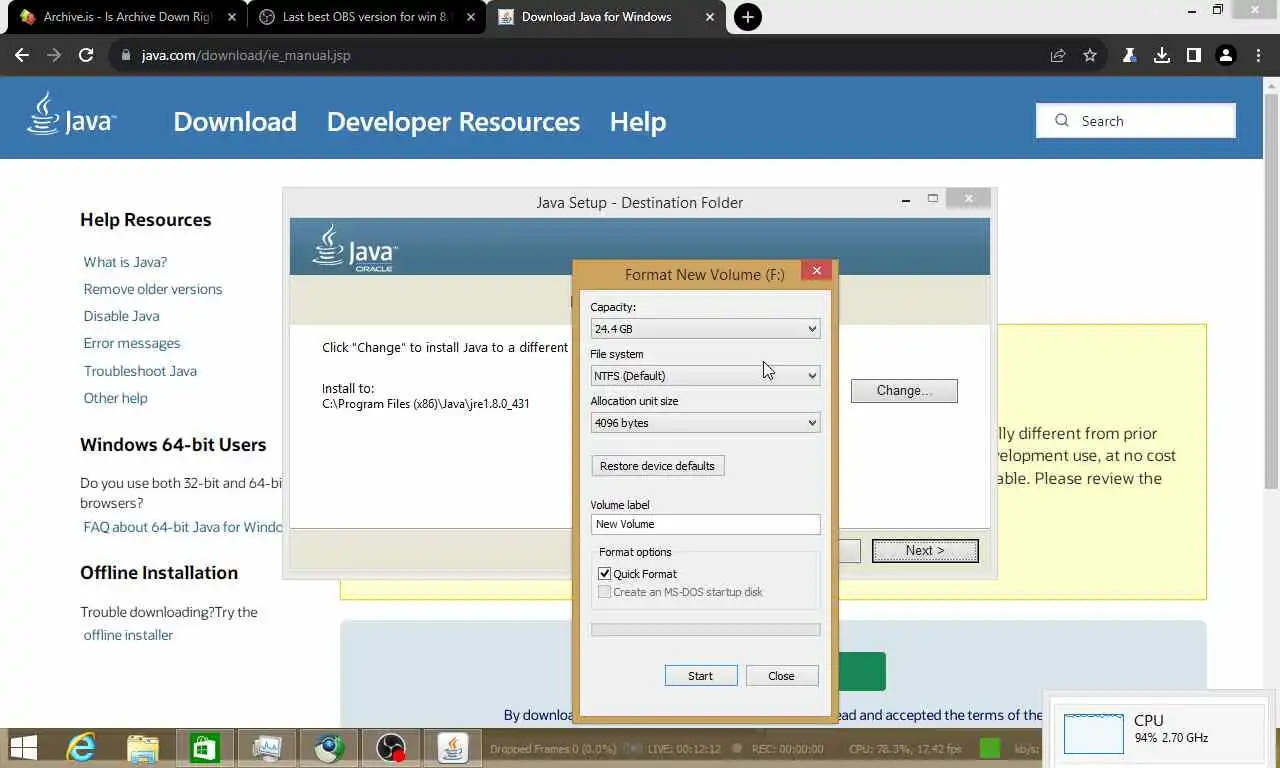Toggle the Quick Format checkbox

[x=604, y=574]
